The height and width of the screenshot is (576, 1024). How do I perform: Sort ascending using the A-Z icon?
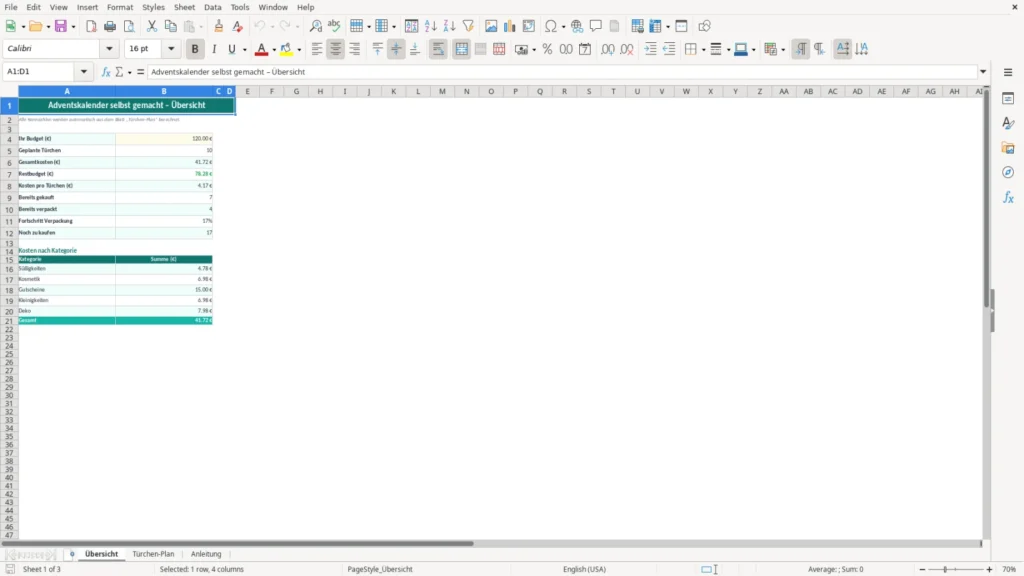[430, 26]
